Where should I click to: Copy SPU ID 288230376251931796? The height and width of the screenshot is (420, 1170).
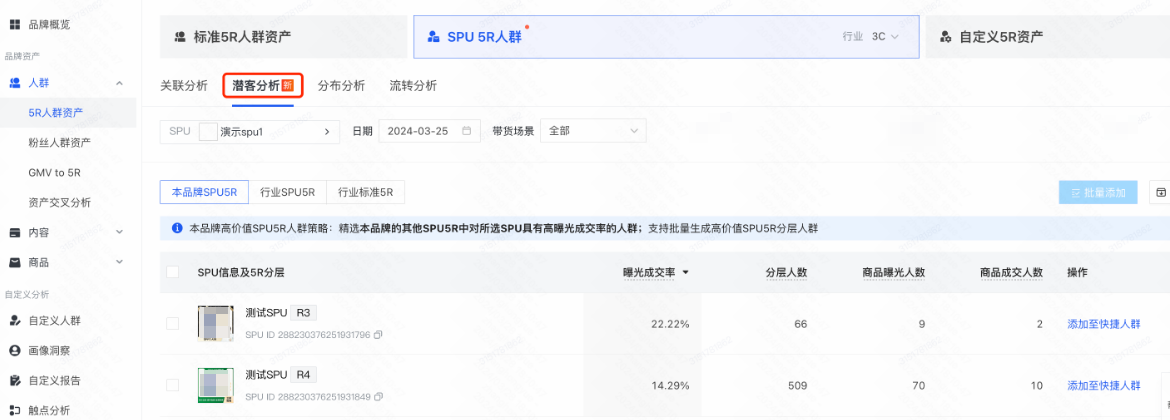[378, 335]
